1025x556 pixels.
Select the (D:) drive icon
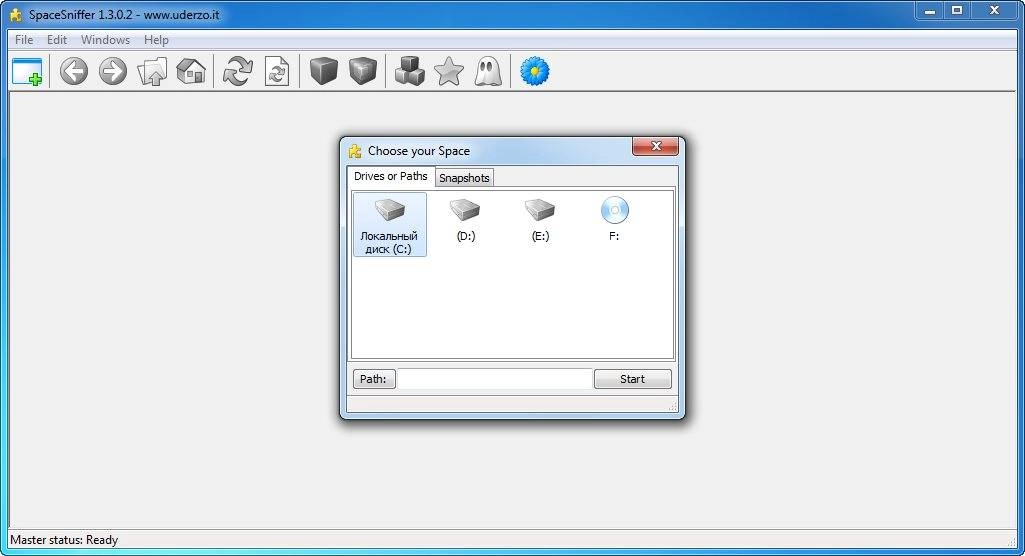465,221
